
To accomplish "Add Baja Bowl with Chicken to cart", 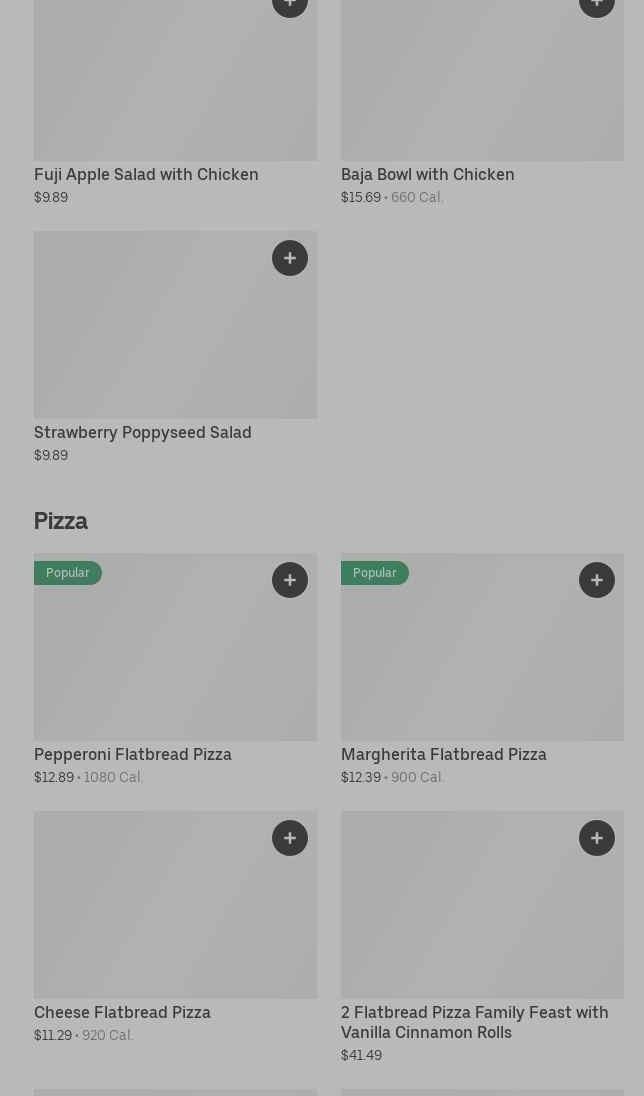I will 597,5.
